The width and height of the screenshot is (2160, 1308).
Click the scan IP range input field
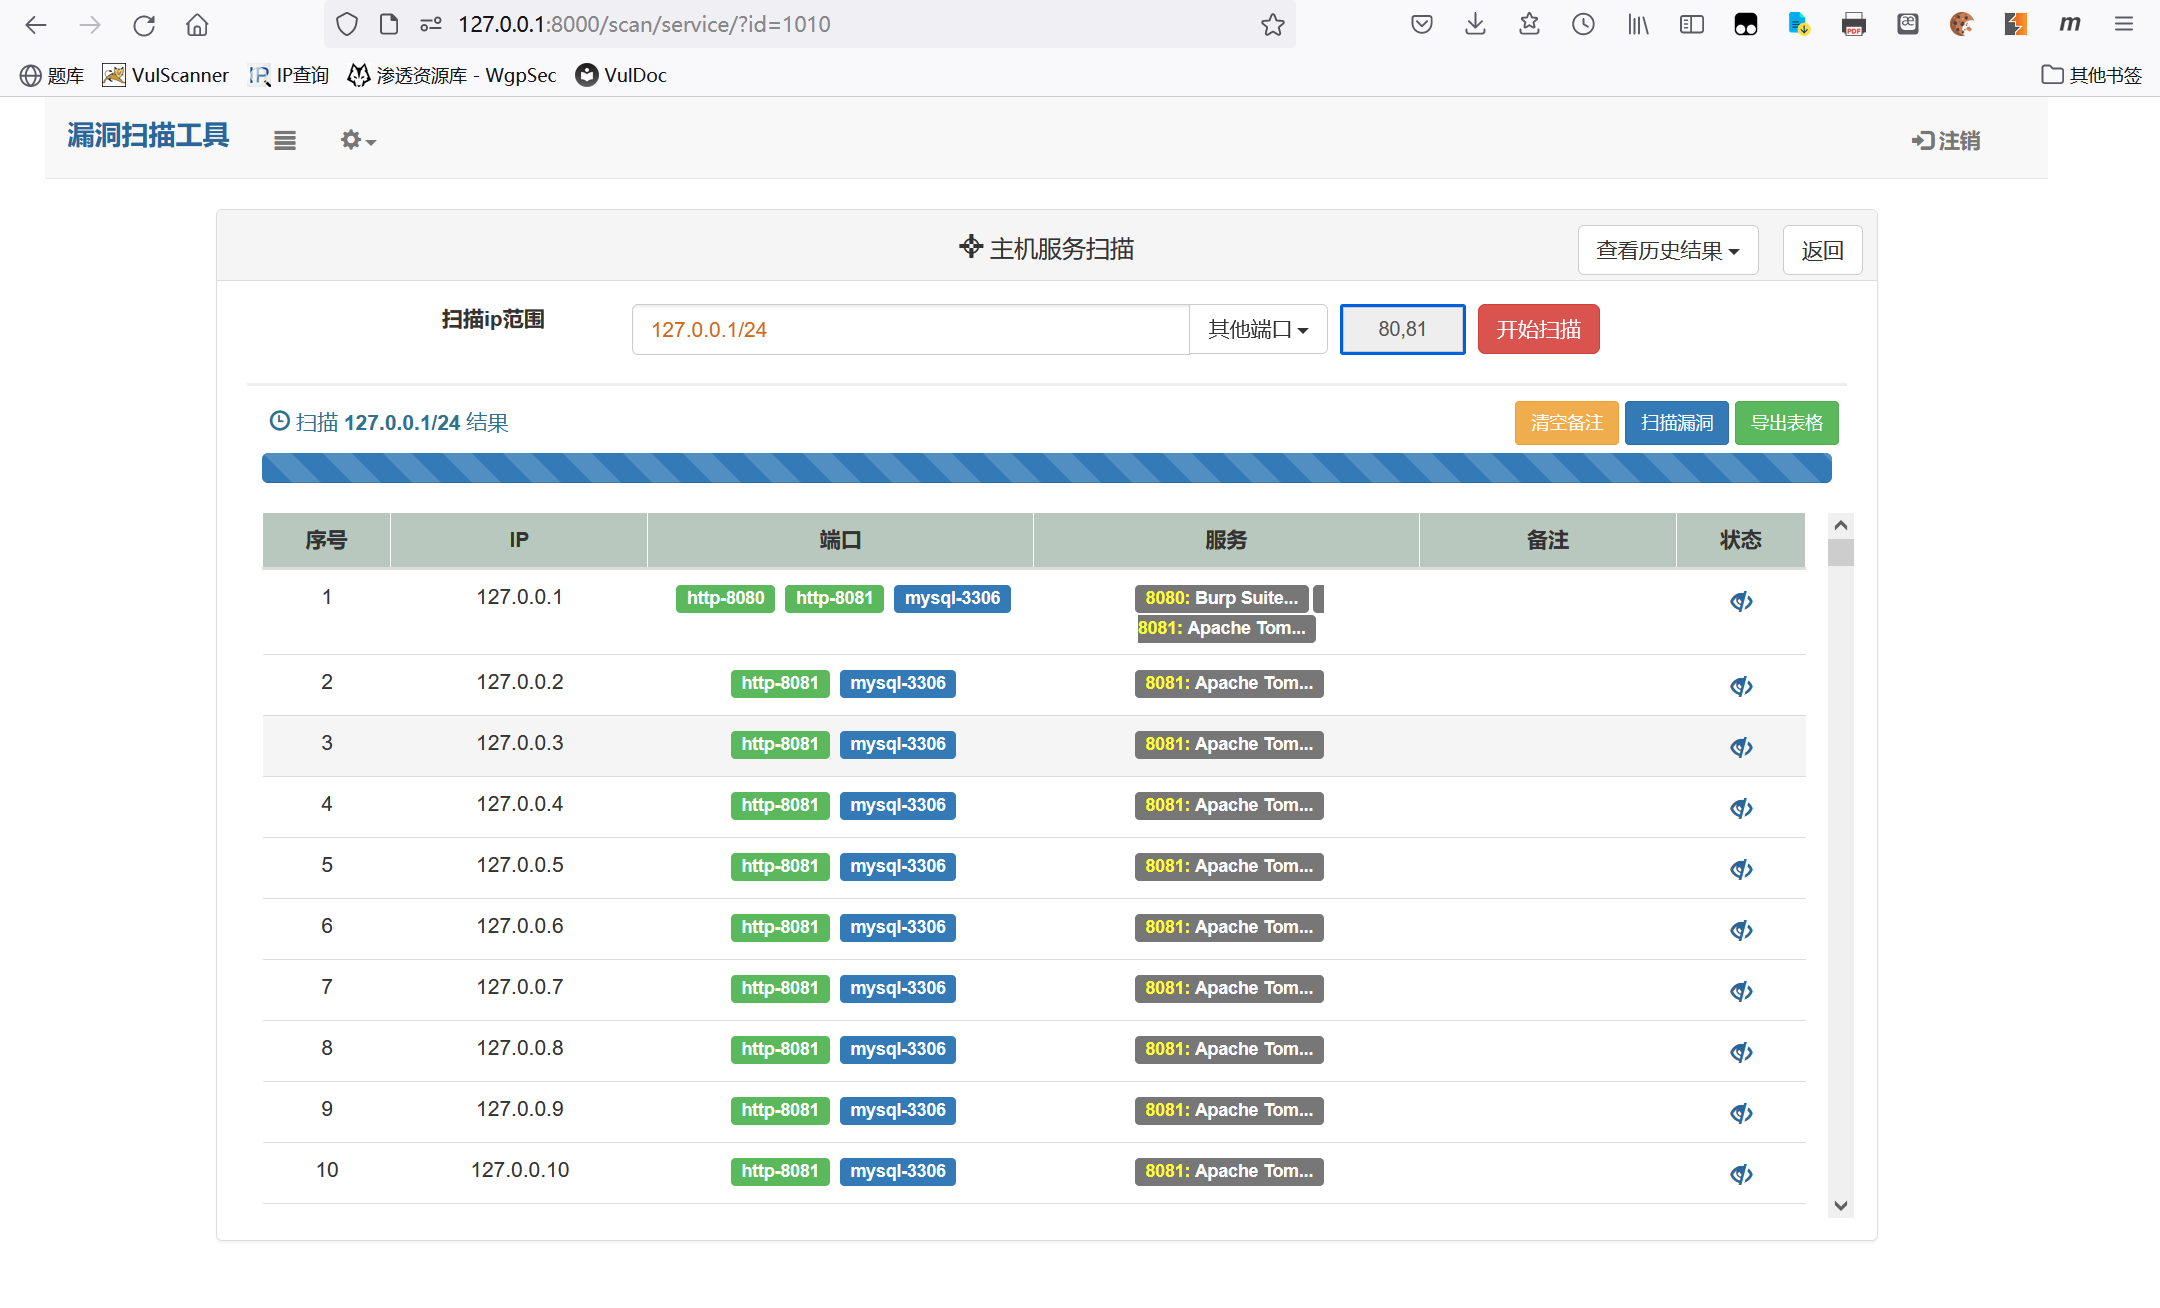(x=910, y=329)
